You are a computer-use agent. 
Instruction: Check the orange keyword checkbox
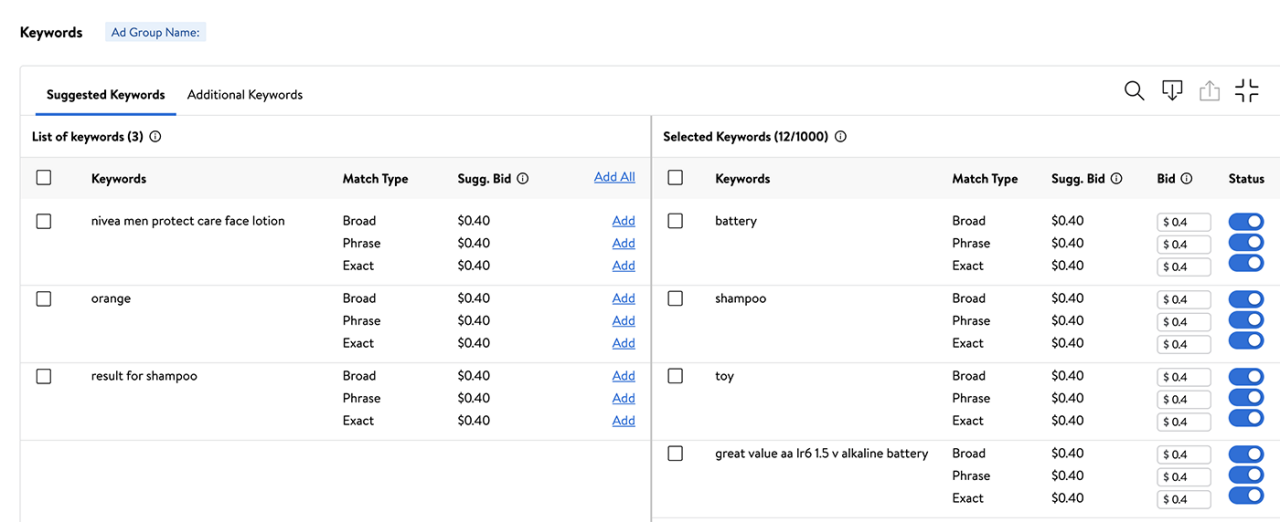click(x=44, y=299)
